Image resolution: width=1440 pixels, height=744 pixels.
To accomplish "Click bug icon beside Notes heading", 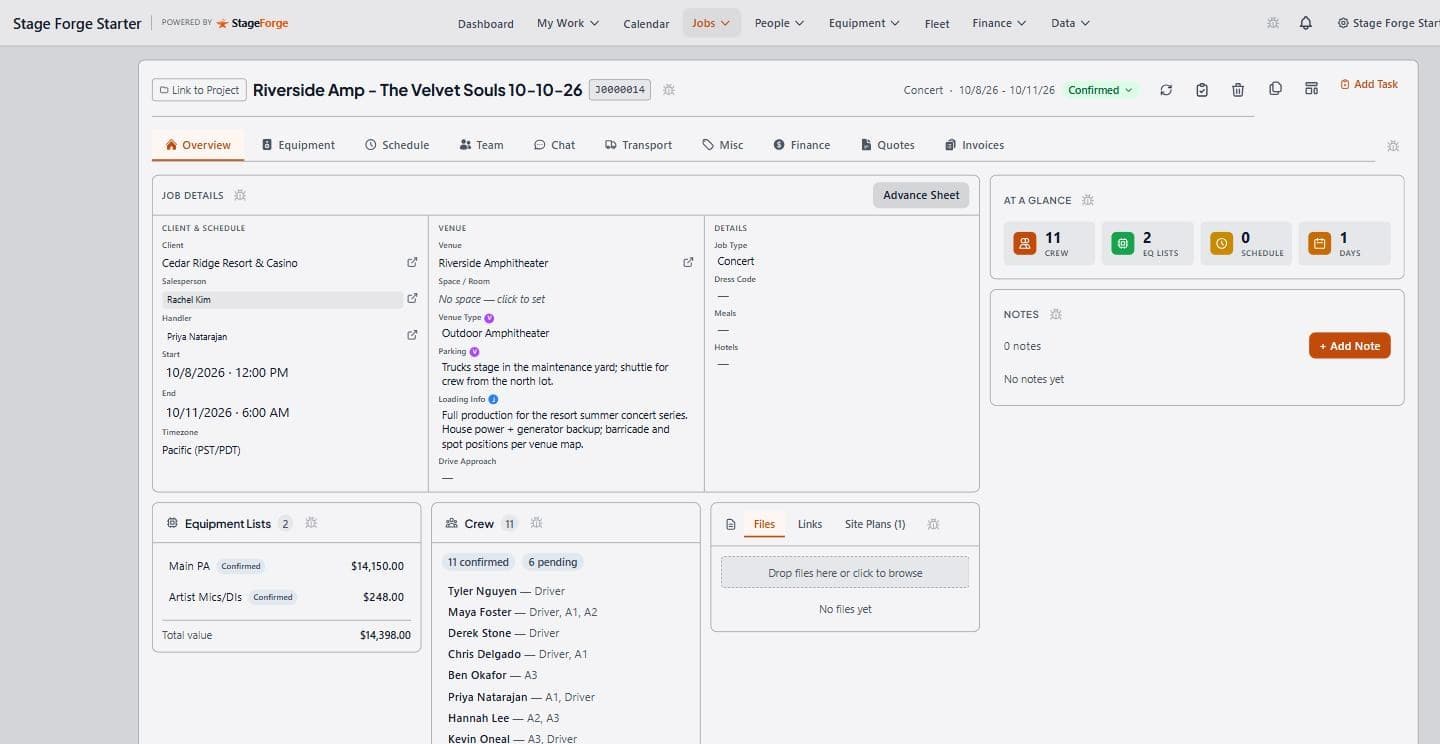I will (x=1056, y=314).
